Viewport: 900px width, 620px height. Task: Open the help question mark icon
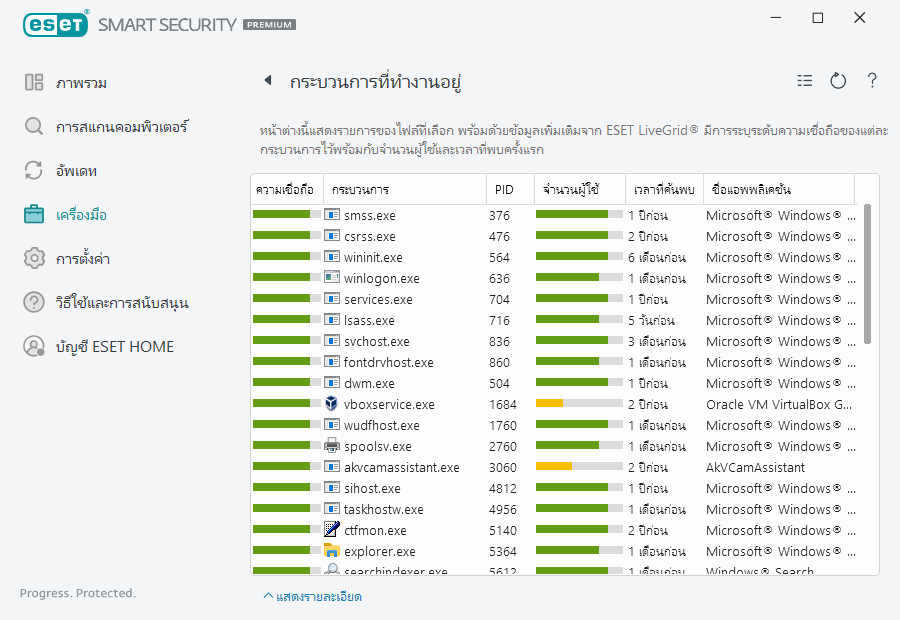click(872, 81)
